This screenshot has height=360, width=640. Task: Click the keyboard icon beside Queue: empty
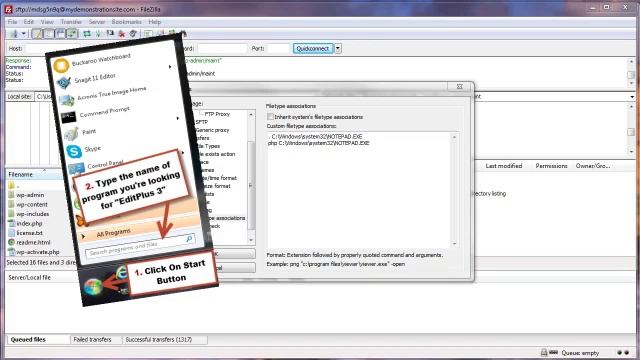pyautogui.click(x=553, y=352)
